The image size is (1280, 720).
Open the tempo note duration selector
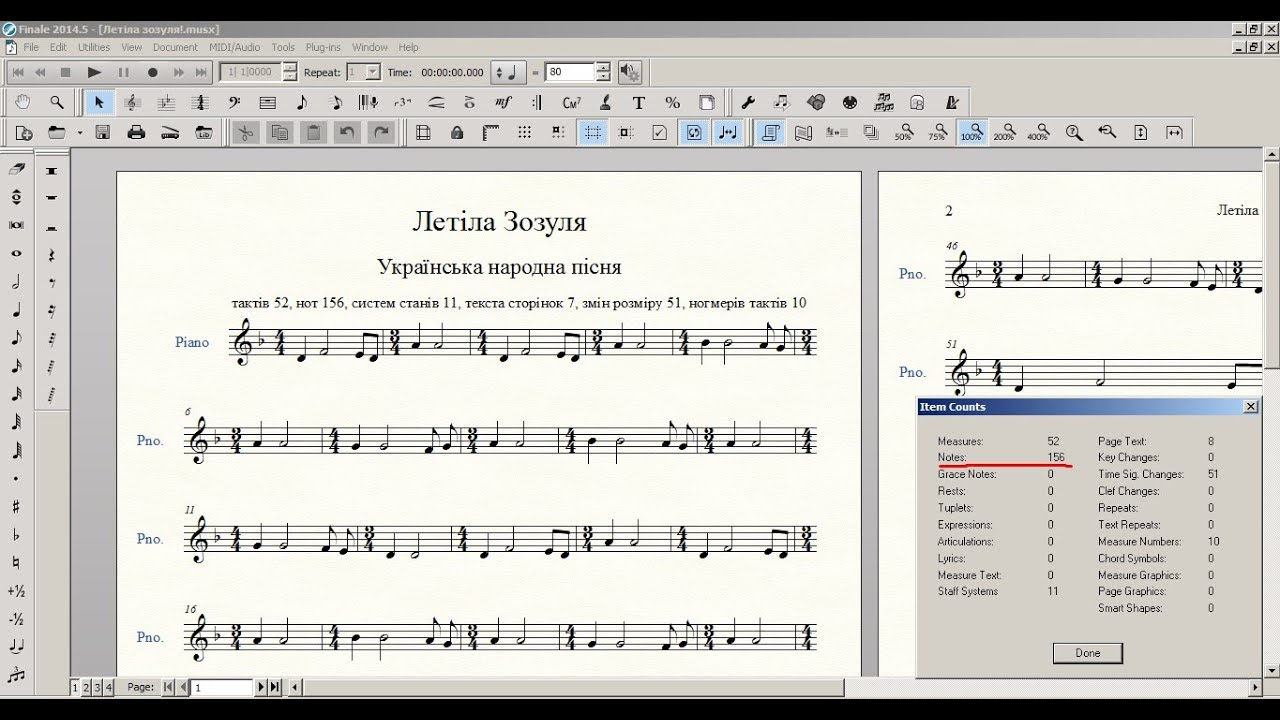click(x=510, y=72)
